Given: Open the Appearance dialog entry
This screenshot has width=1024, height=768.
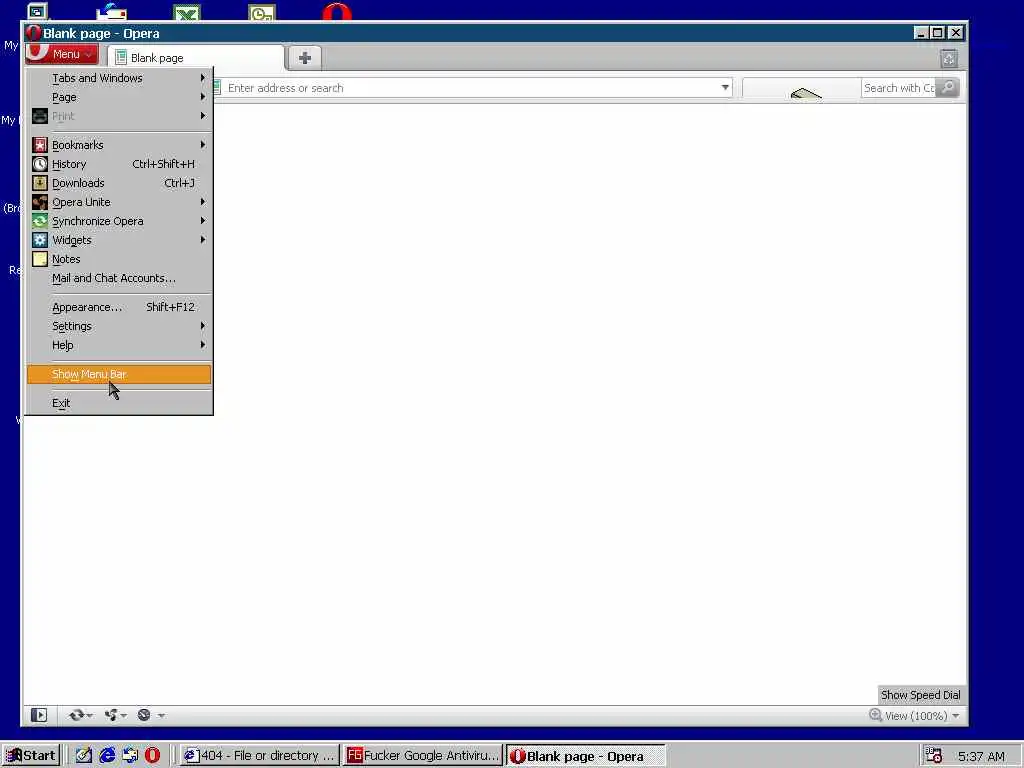Looking at the screenshot, I should click(x=119, y=307).
